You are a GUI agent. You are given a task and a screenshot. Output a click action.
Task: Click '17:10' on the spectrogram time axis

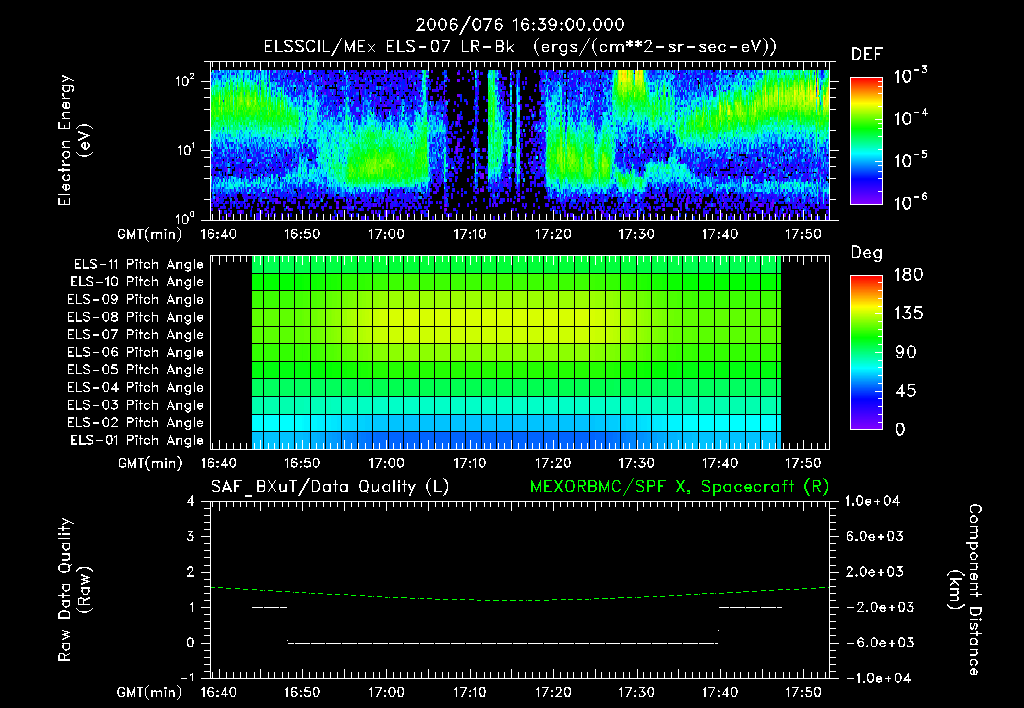(x=470, y=234)
